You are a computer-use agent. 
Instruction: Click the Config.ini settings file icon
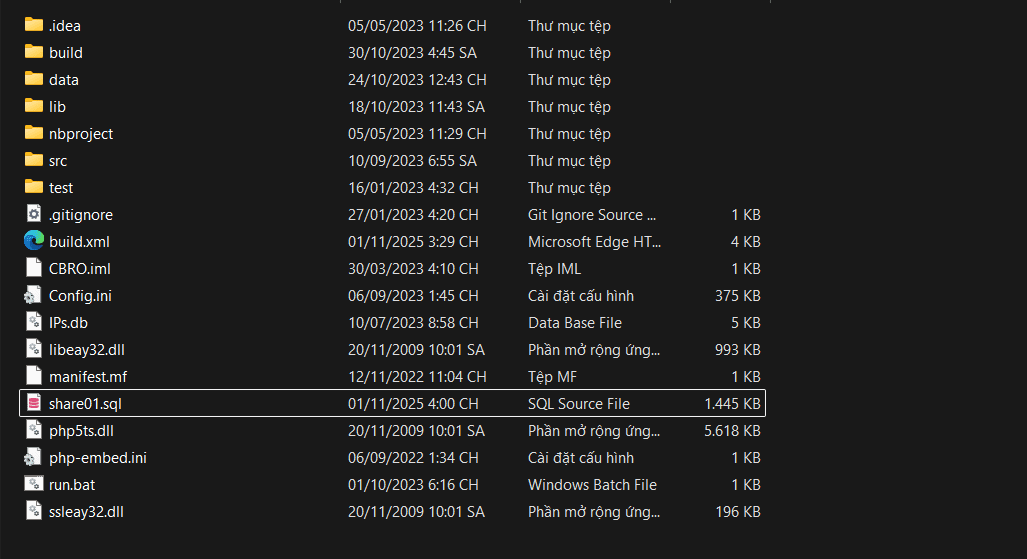(33, 295)
